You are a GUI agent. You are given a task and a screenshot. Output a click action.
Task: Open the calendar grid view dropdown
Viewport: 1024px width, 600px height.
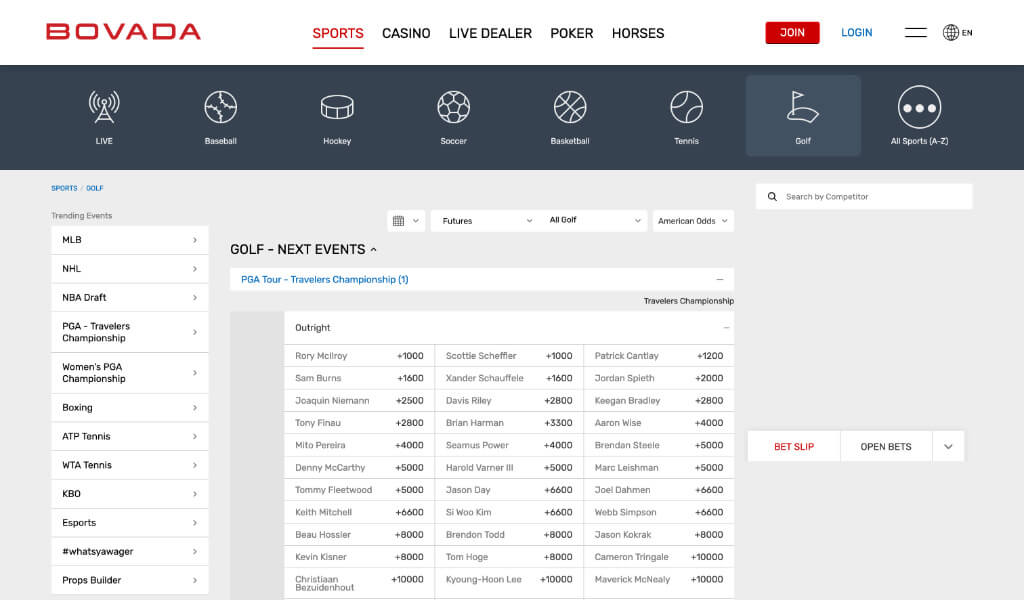[x=406, y=221]
